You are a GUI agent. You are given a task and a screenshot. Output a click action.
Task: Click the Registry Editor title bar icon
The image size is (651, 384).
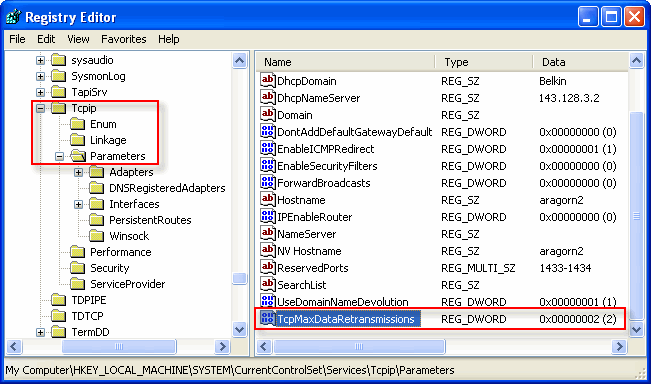13,17
